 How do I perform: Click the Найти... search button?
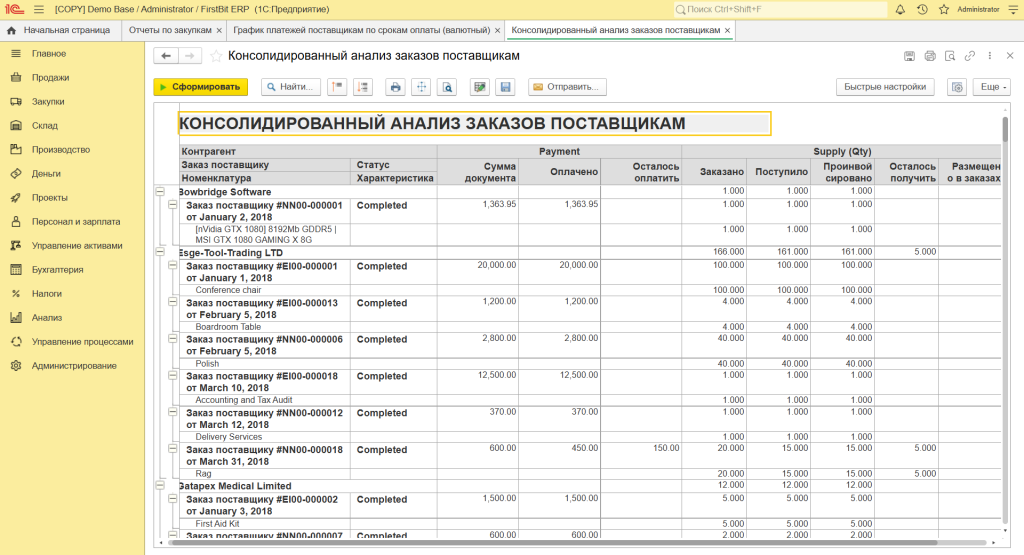click(x=291, y=87)
